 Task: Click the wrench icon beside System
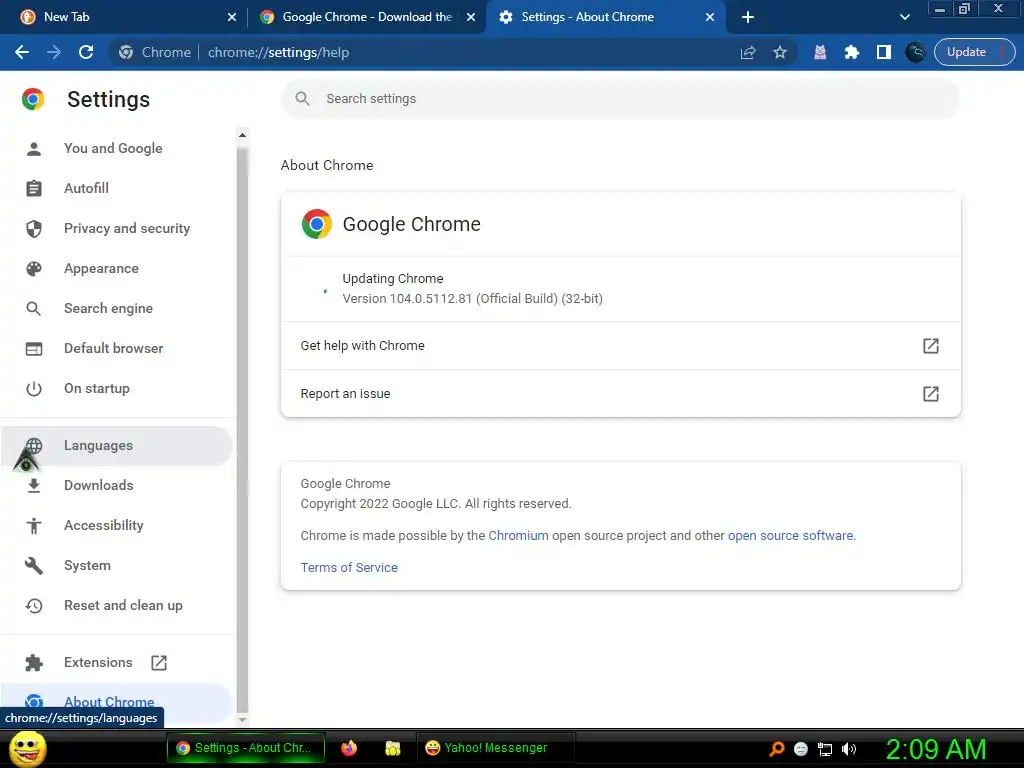pyautogui.click(x=34, y=566)
